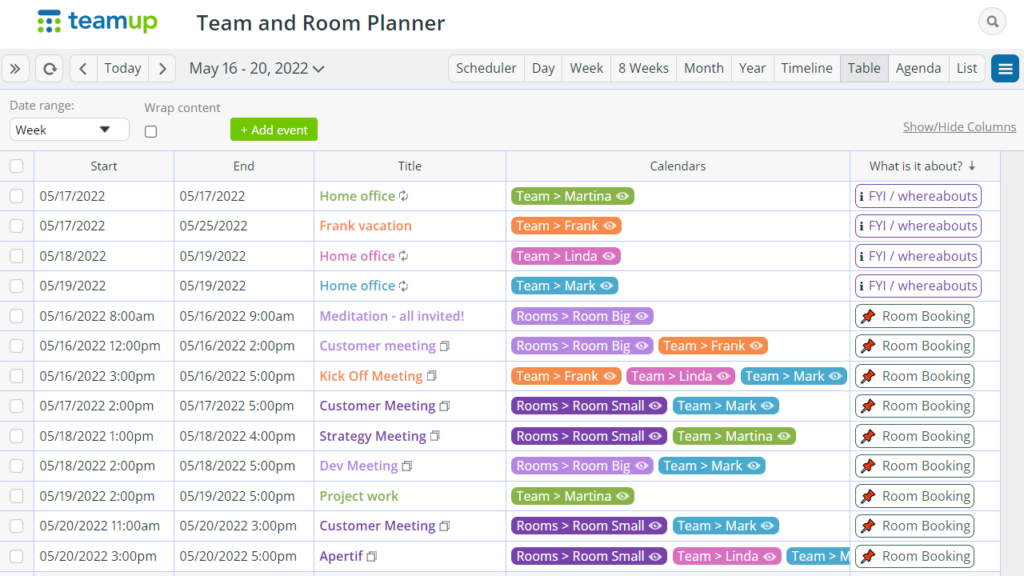Open the blue hamburger menu
The width and height of the screenshot is (1024, 576).
1005,68
